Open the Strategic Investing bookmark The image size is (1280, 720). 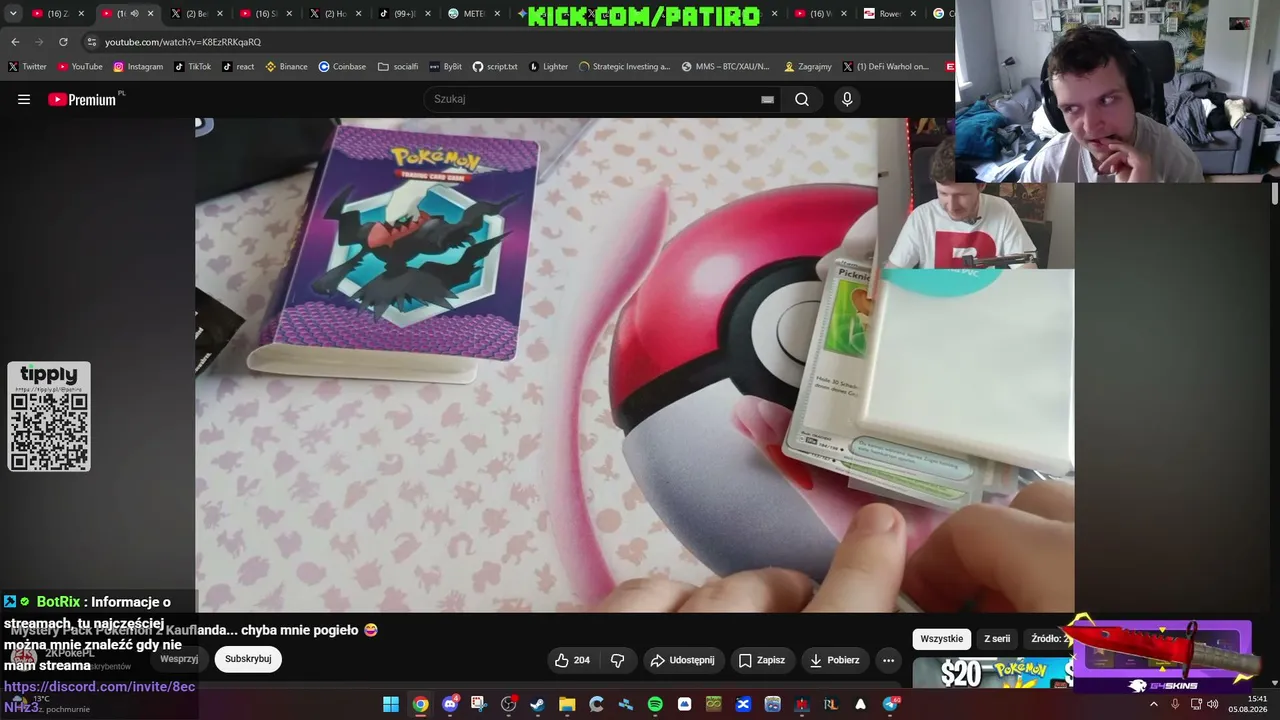tap(624, 67)
